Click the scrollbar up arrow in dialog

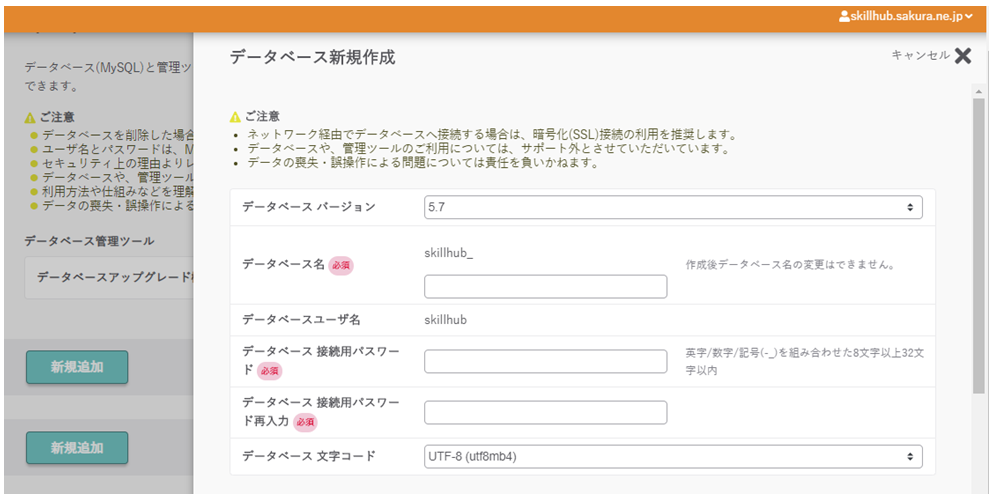click(979, 92)
